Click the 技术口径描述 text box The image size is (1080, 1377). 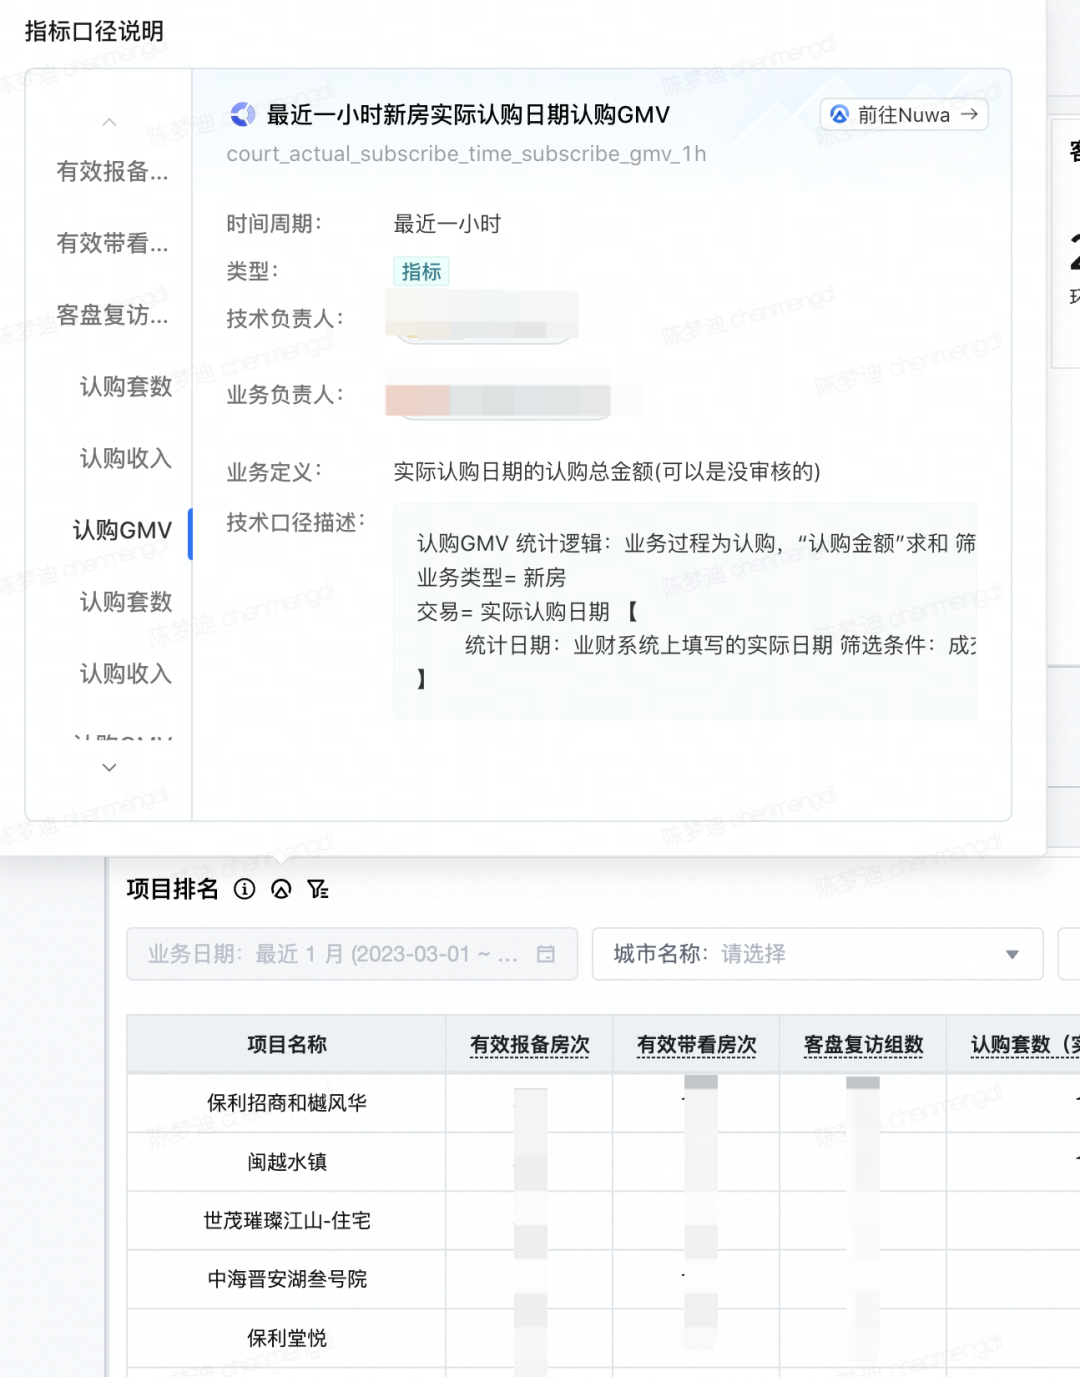(685, 611)
